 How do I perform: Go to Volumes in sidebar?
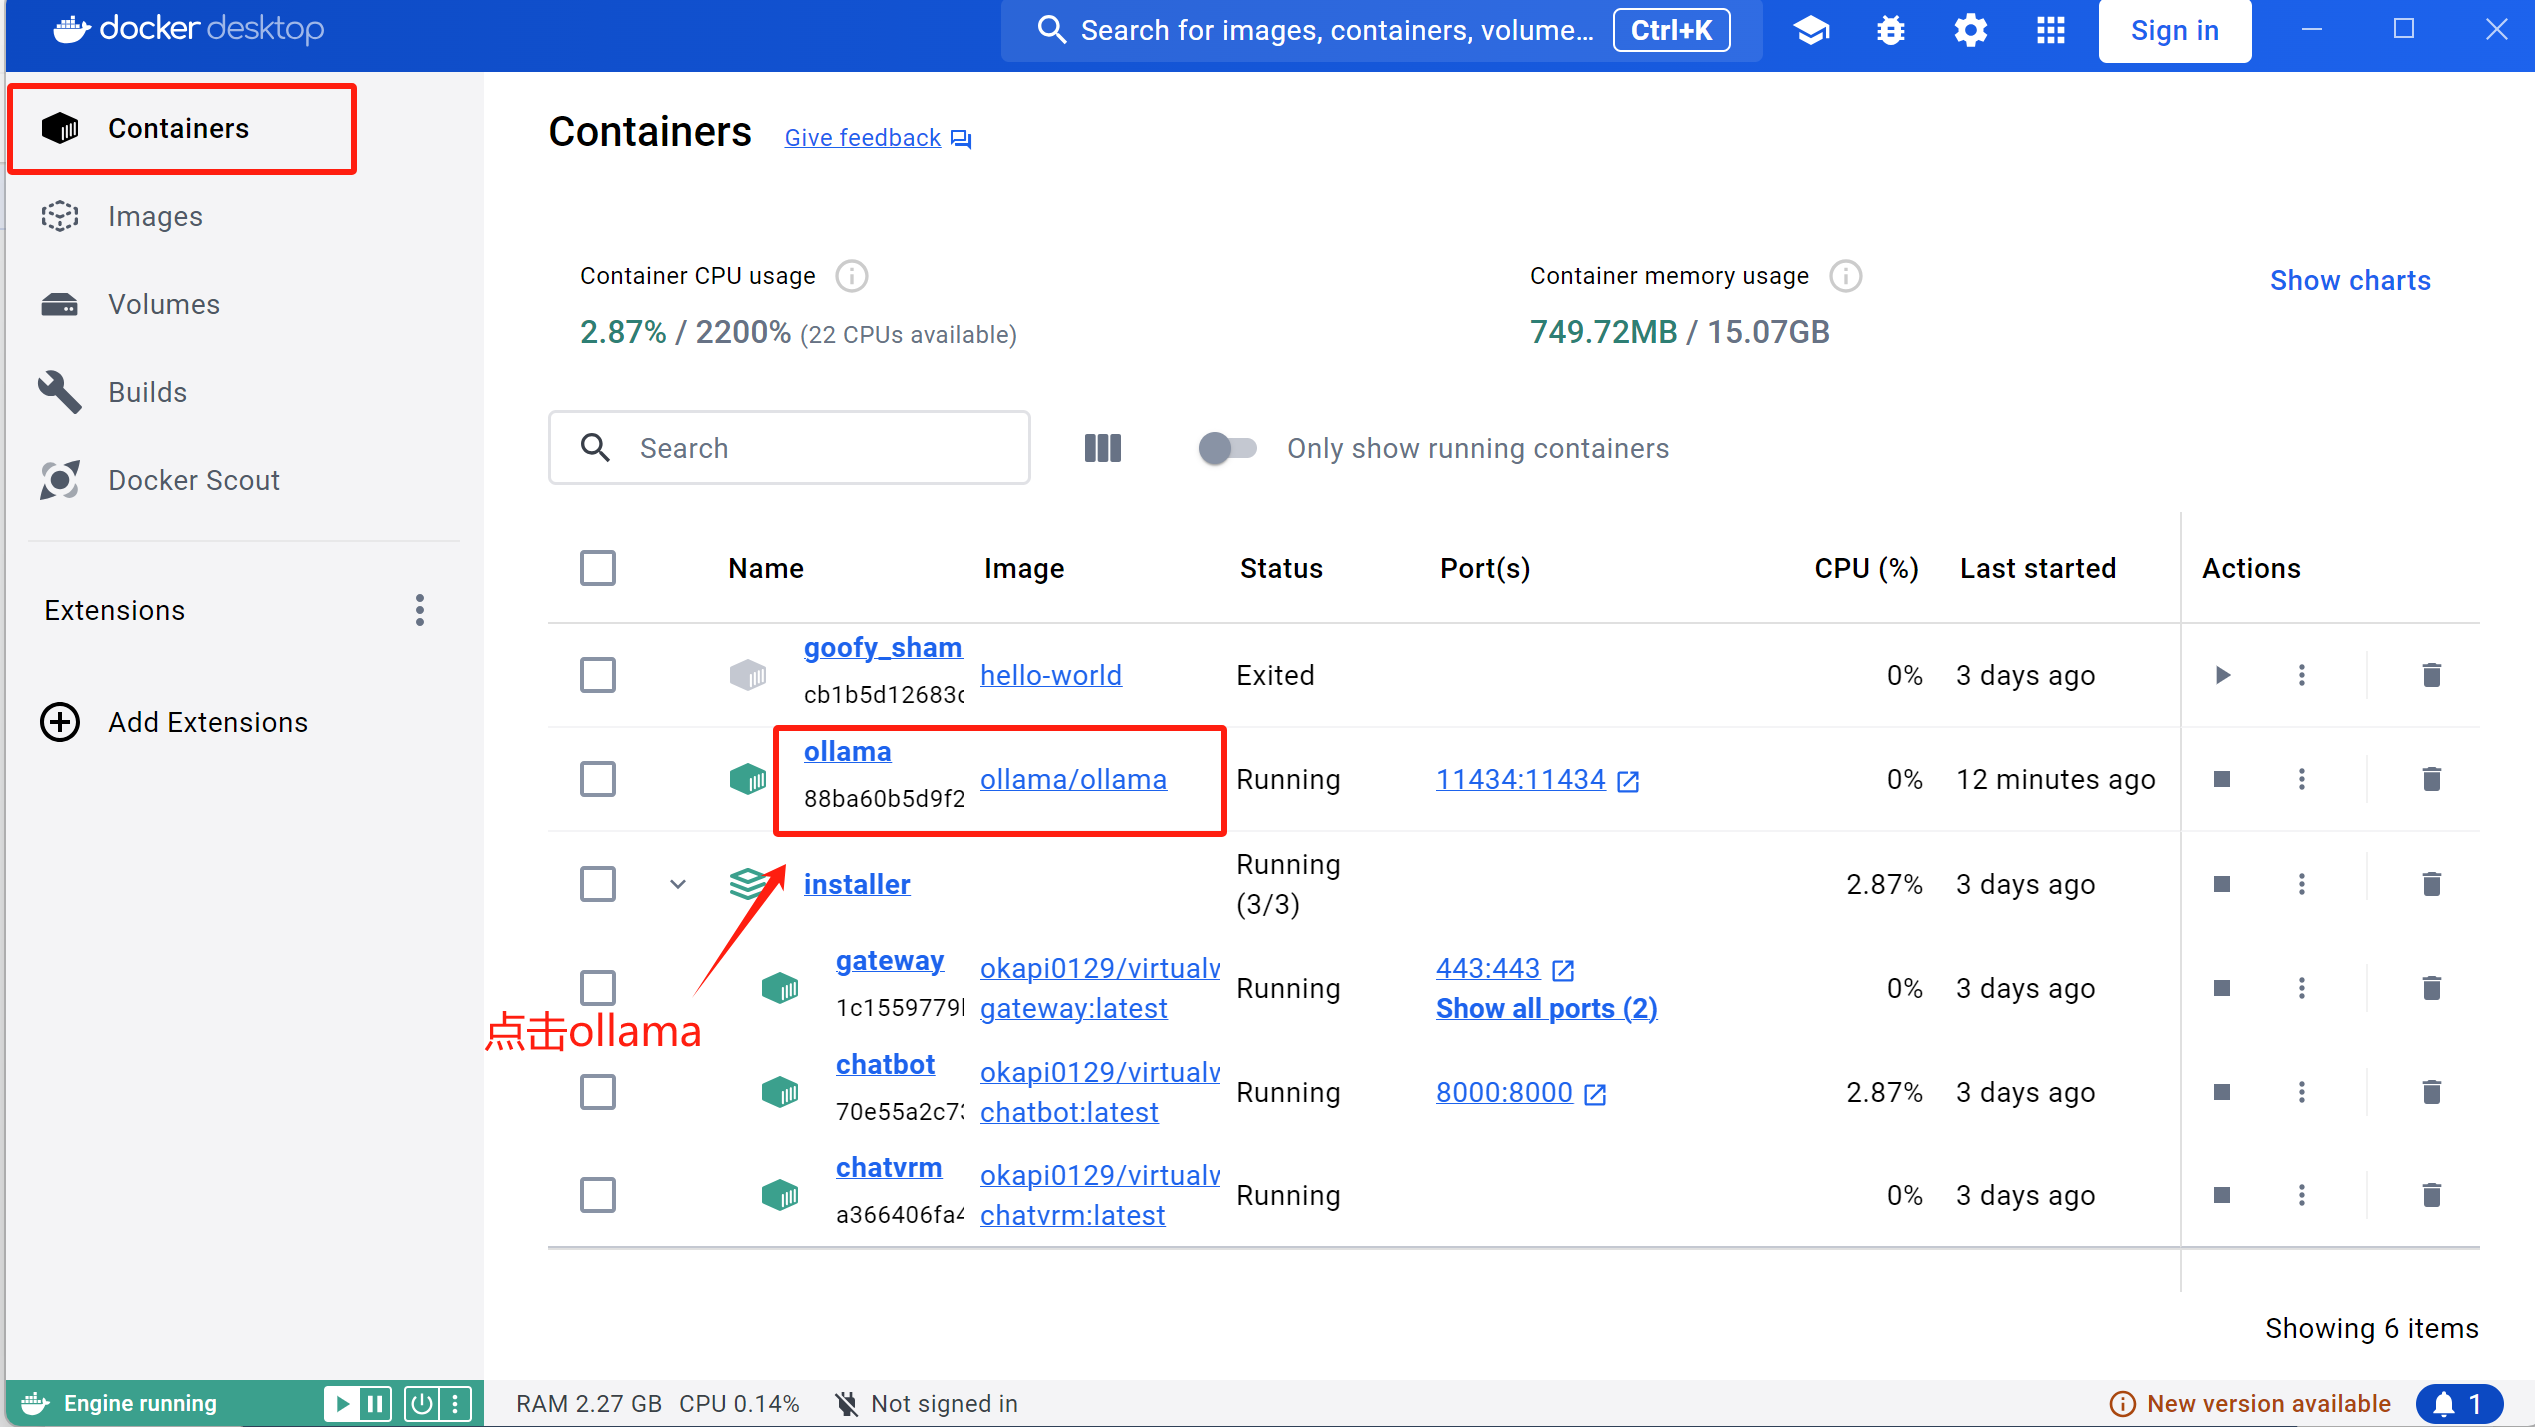tap(164, 304)
